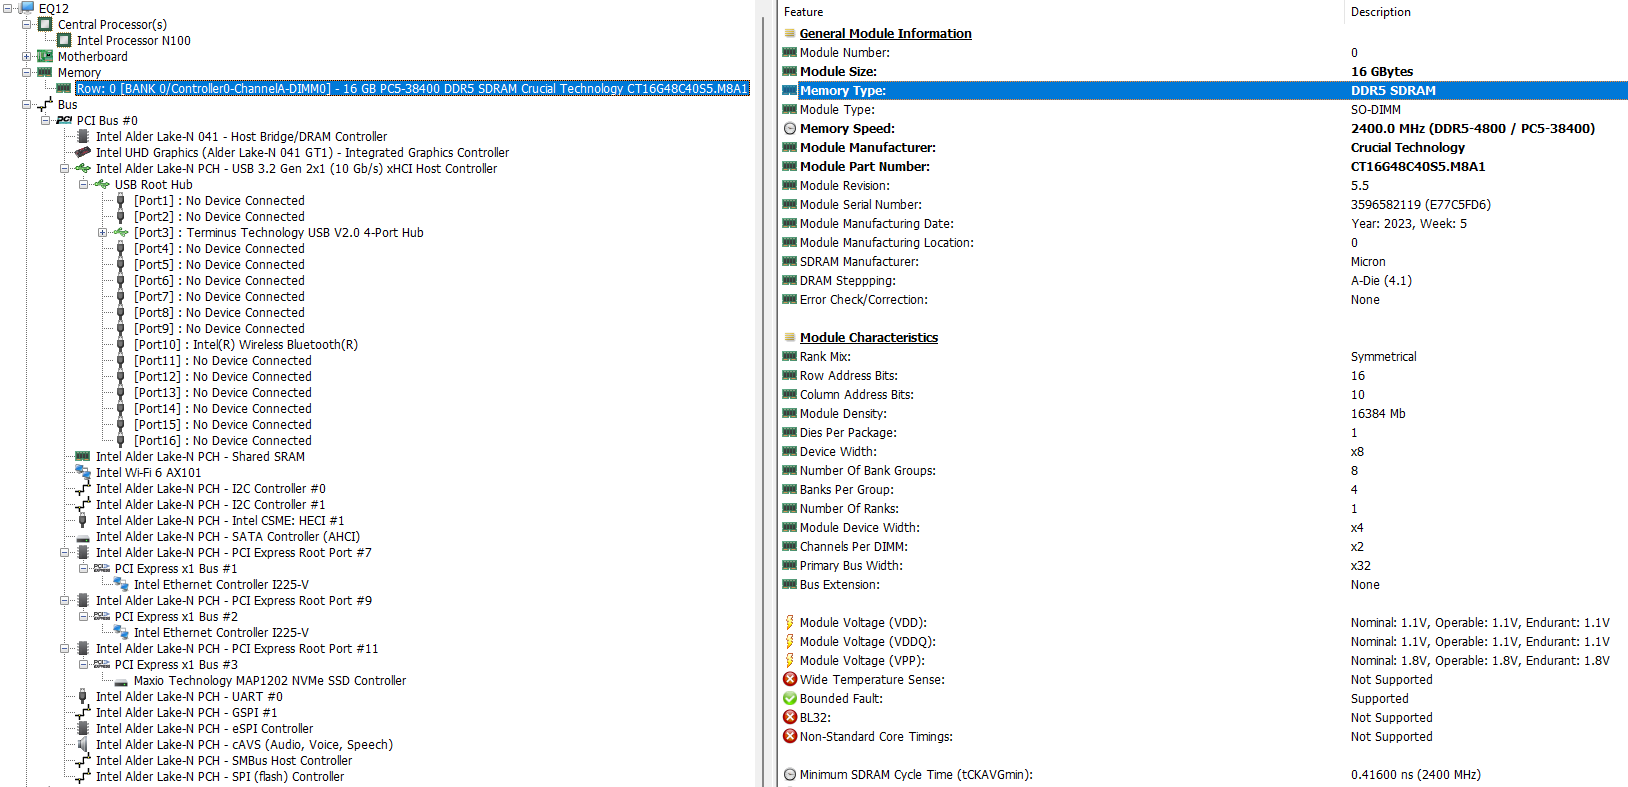The image size is (1628, 787).
Task: Click the Motherboard icon in tree
Action: tap(45, 56)
